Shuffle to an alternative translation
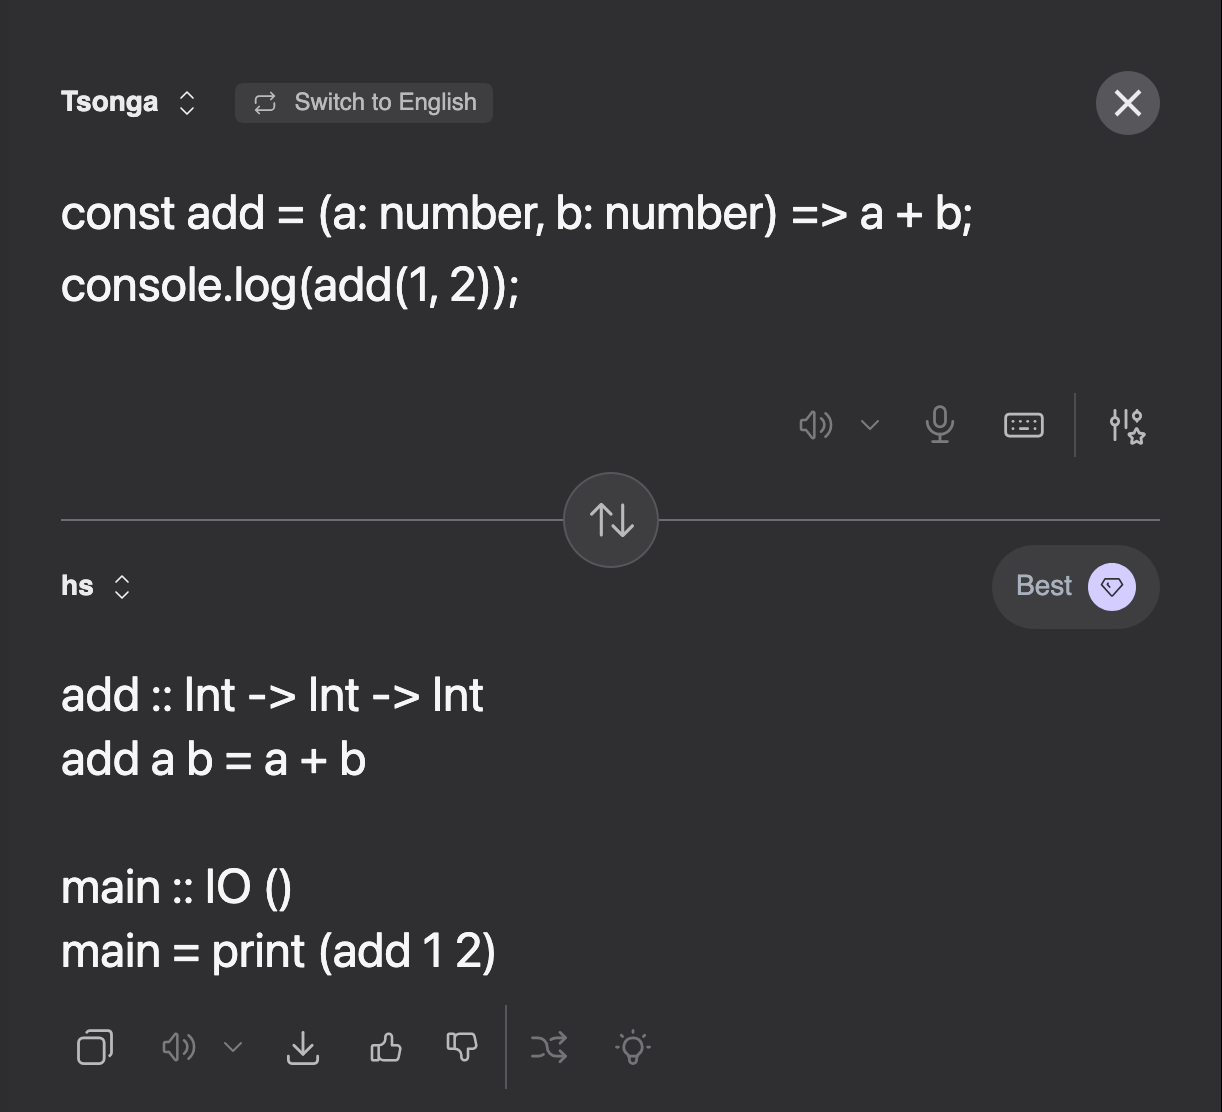This screenshot has height=1112, width=1222. pos(549,1047)
